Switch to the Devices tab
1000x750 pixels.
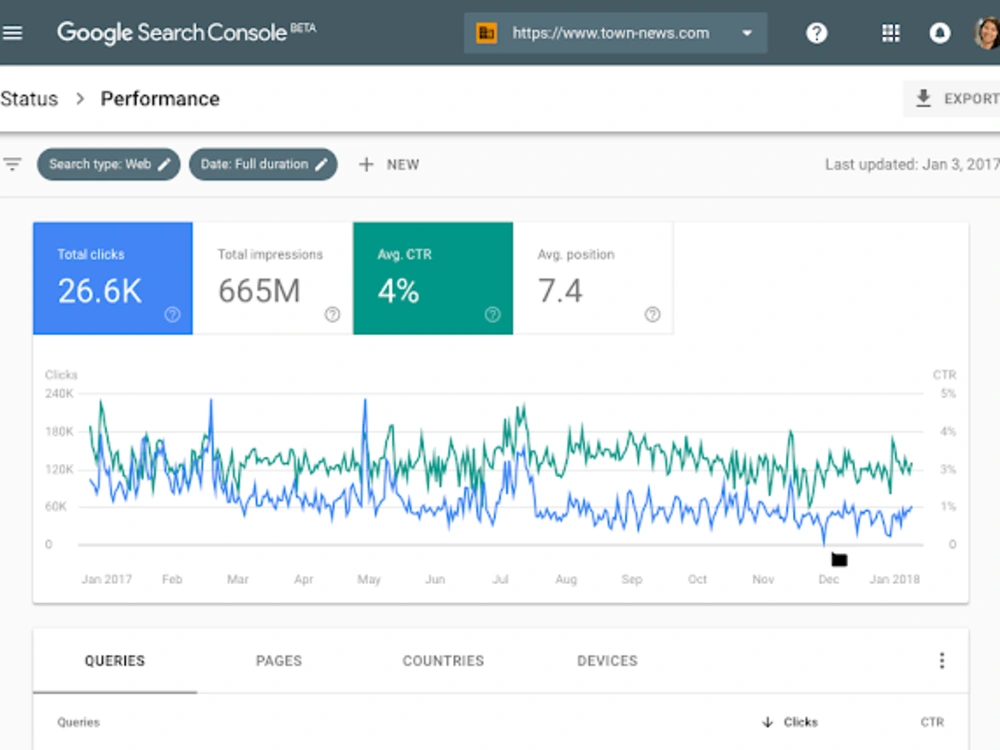[x=607, y=661]
